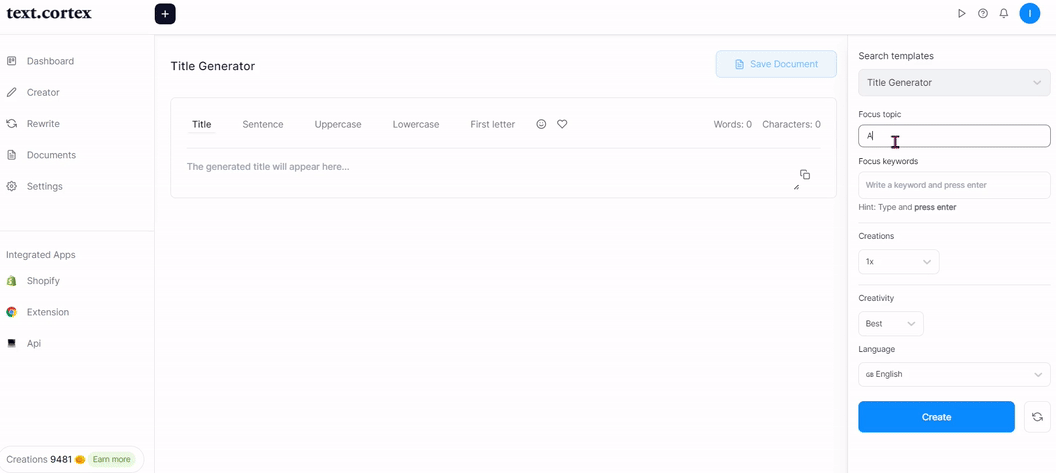1056x473 pixels.
Task: Click the Shopify bag icon
Action: pyautogui.click(x=11, y=281)
